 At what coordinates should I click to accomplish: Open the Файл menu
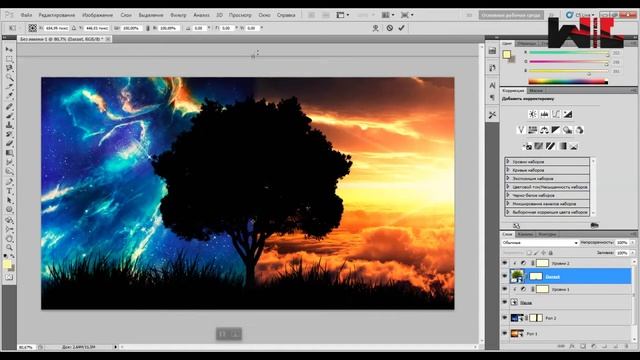26,15
